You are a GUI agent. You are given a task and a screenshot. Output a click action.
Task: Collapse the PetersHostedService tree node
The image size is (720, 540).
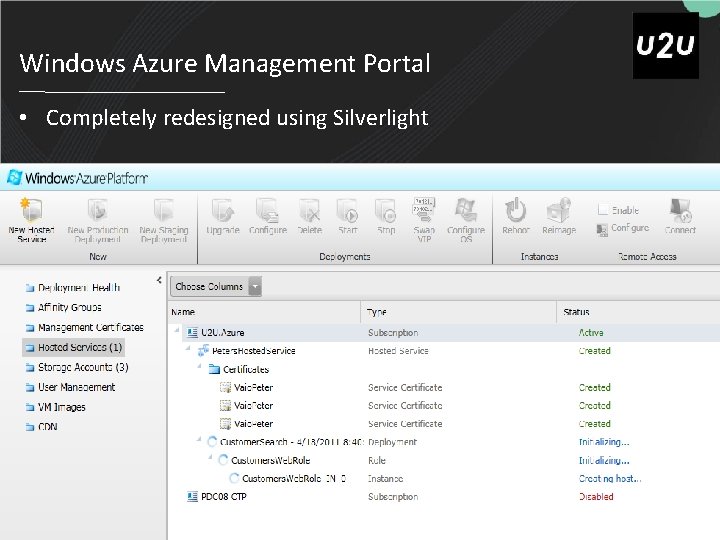click(188, 348)
